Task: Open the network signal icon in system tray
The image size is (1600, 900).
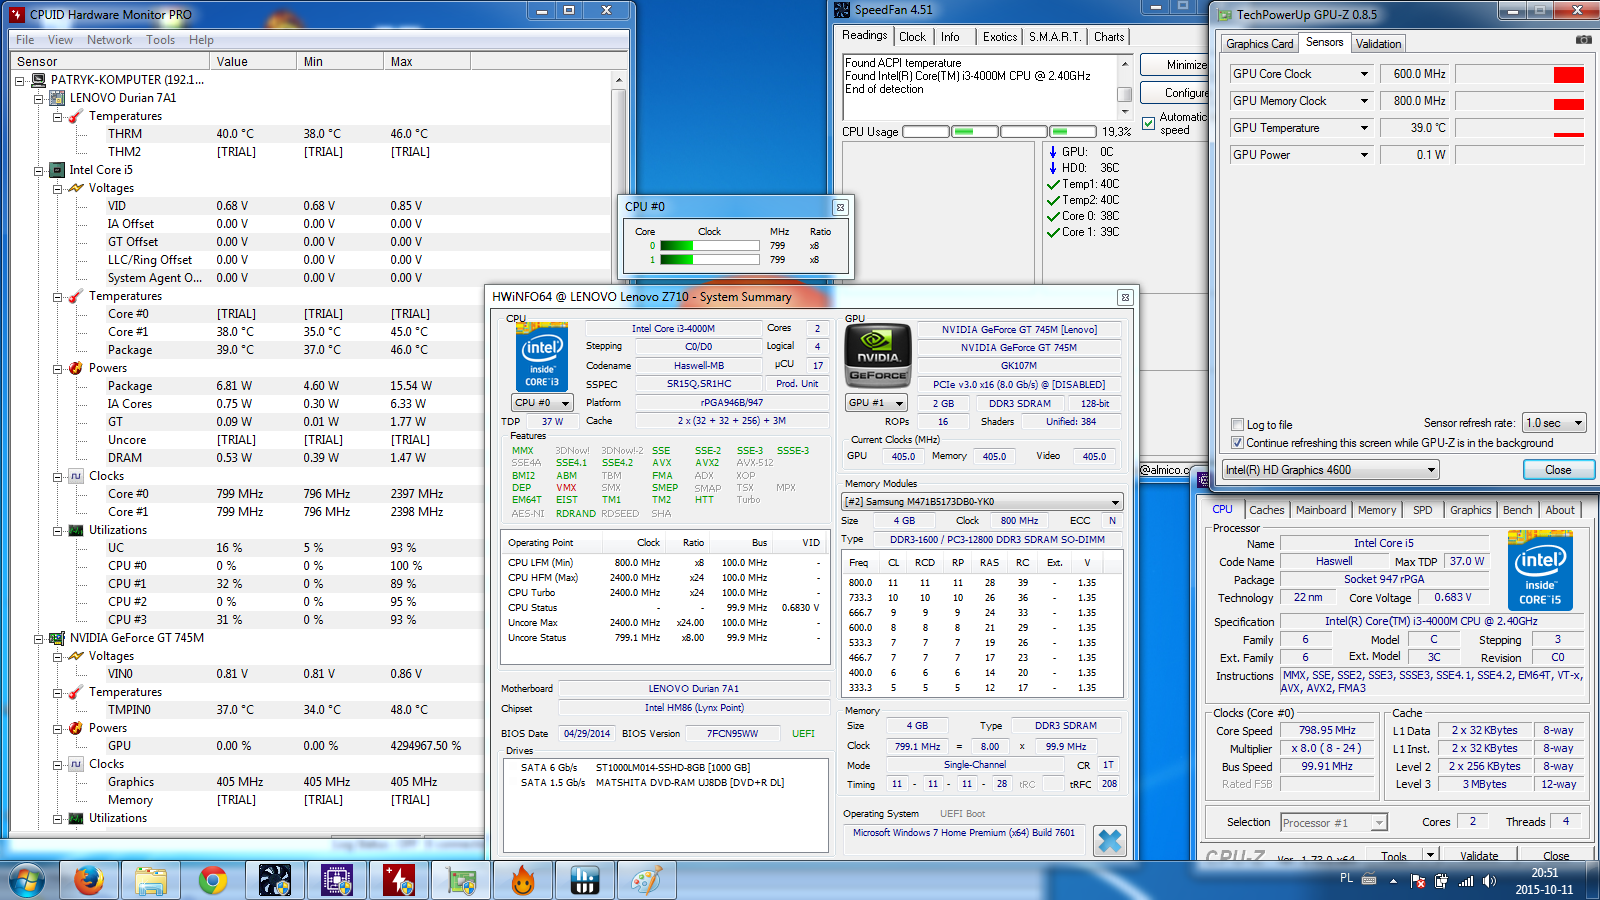Action: (x=1466, y=881)
